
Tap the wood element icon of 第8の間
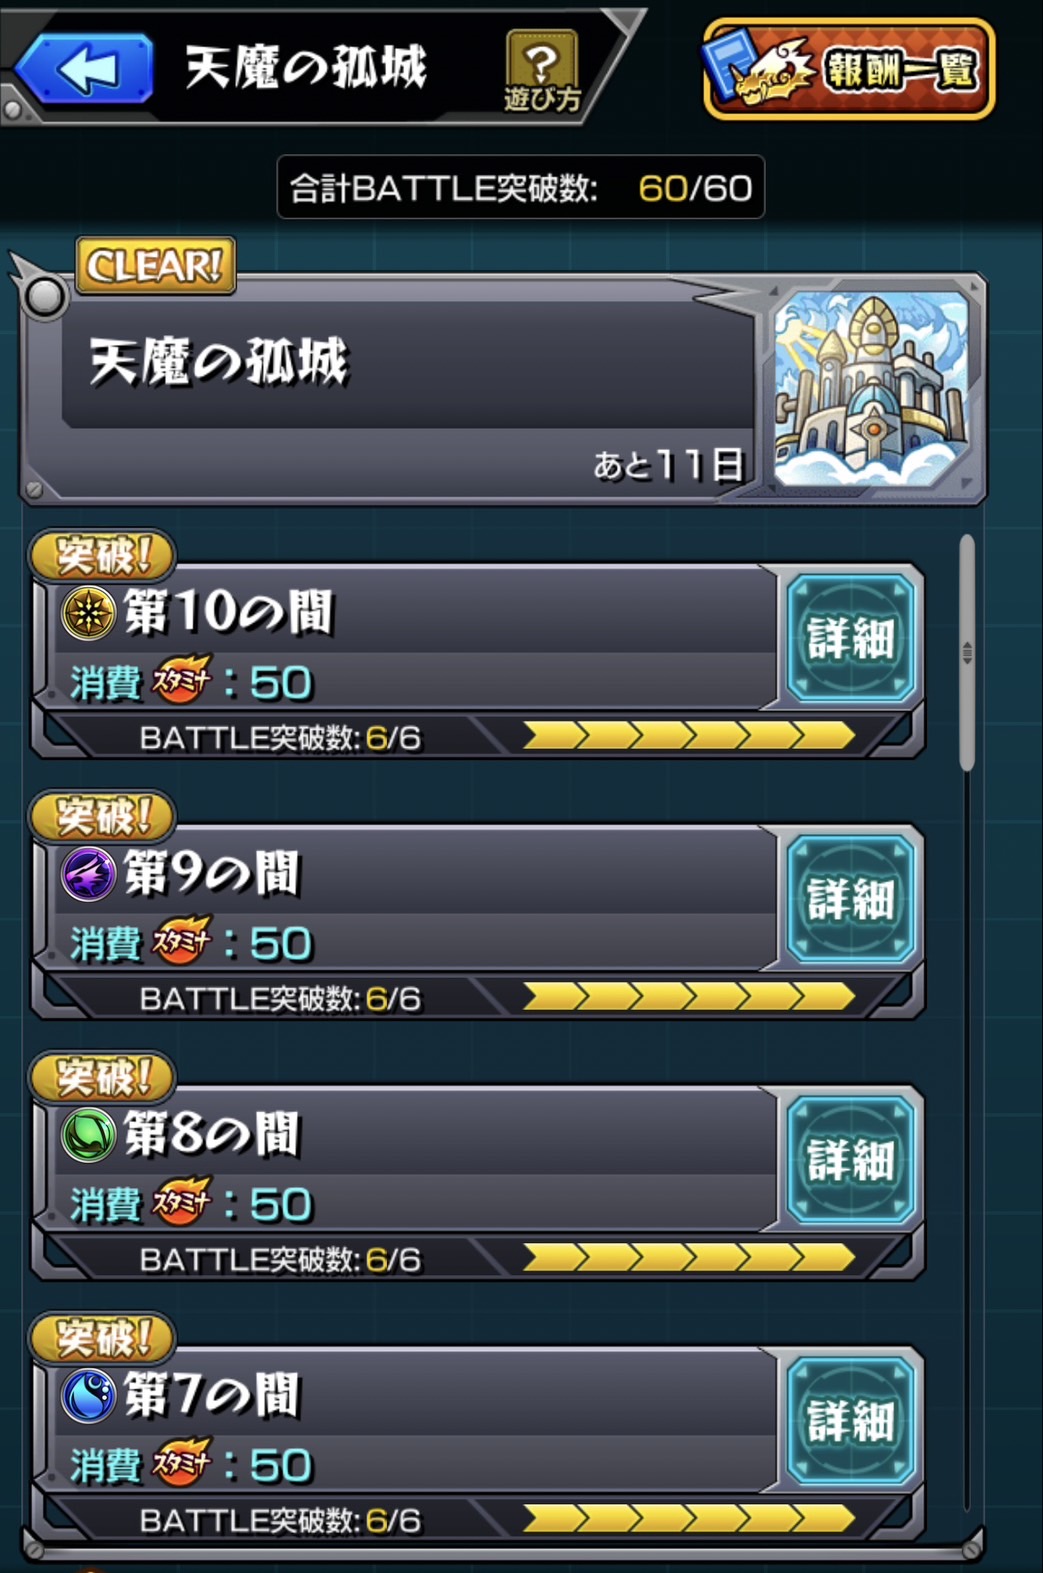tap(88, 1134)
